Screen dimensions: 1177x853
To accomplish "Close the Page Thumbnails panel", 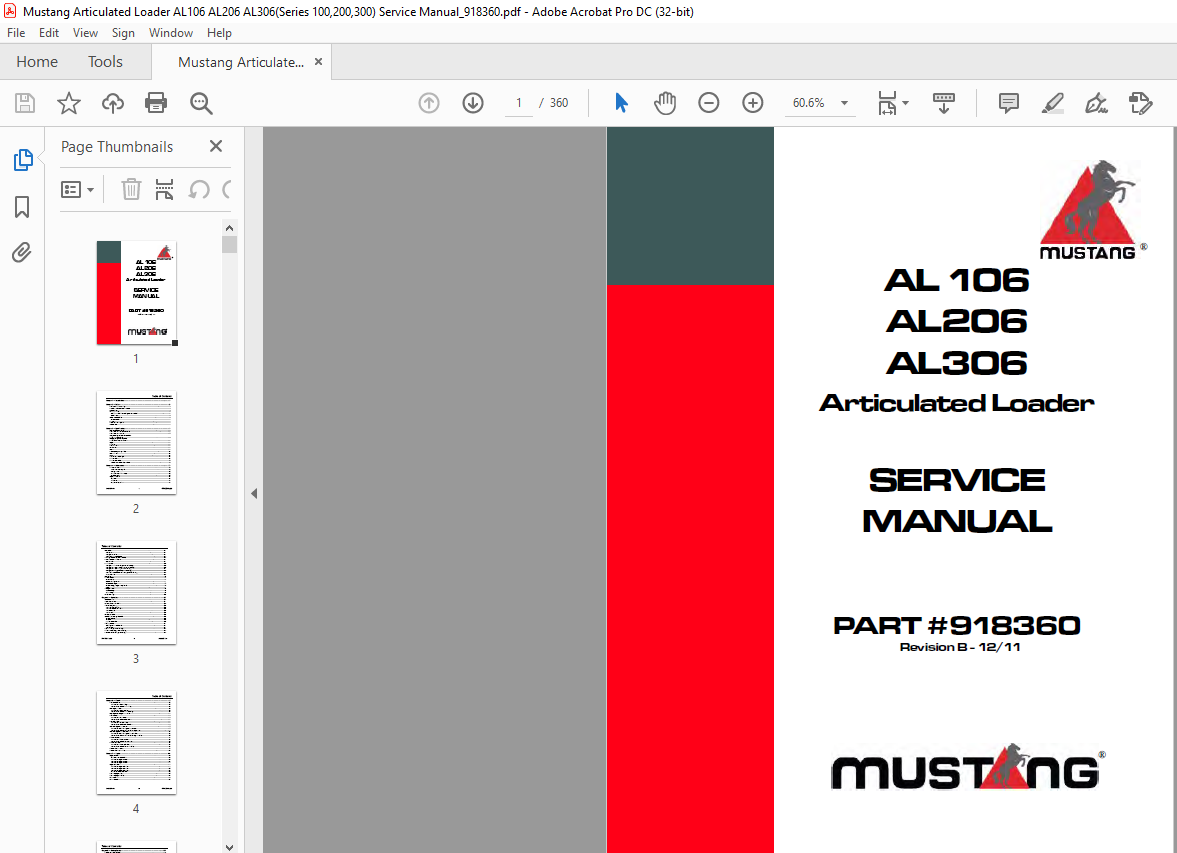I will (215, 146).
